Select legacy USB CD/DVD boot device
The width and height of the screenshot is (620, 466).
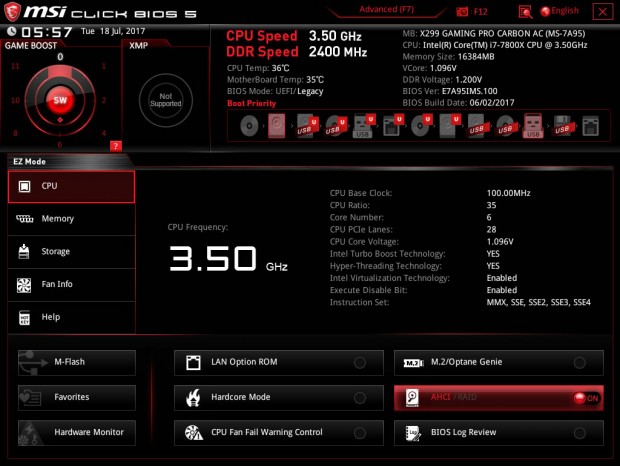click(x=506, y=126)
